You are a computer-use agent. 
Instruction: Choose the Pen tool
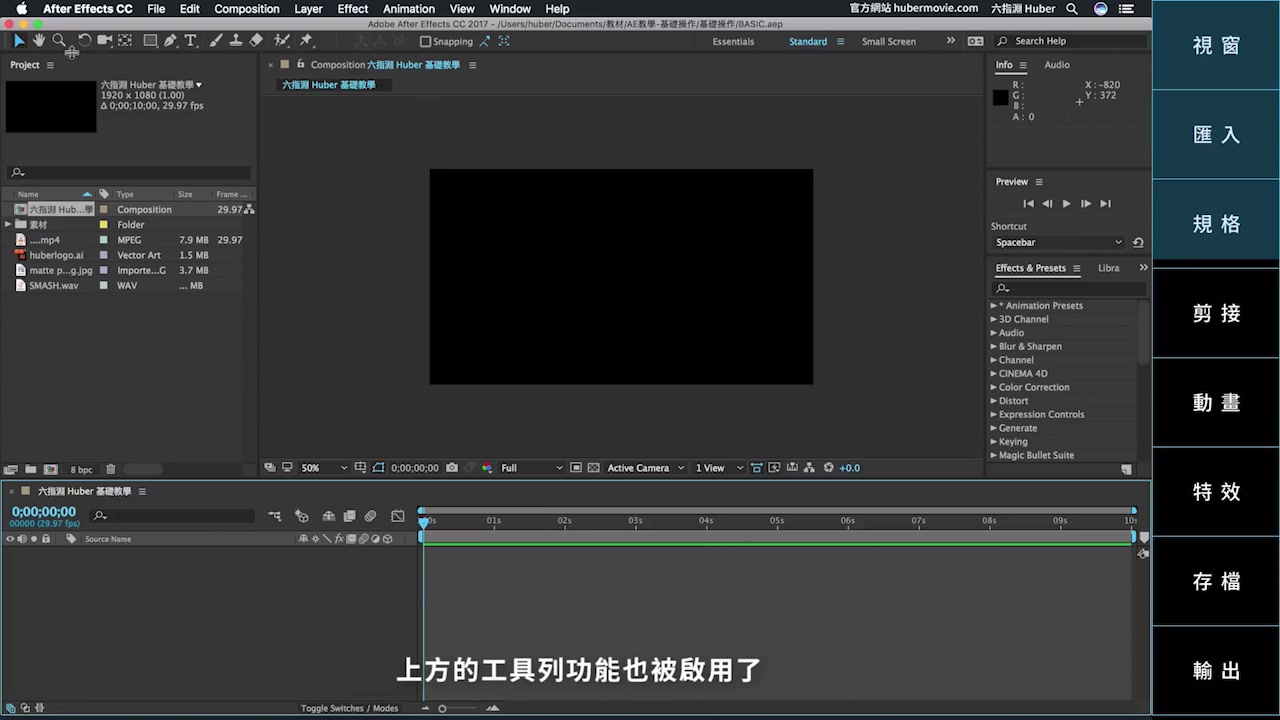(169, 40)
